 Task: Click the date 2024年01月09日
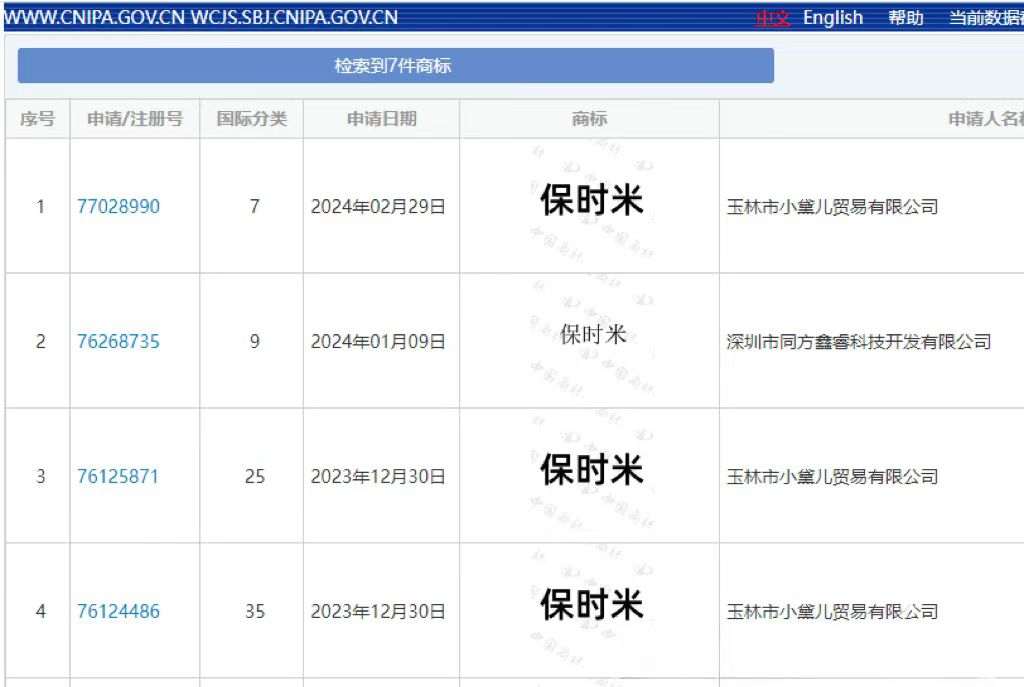pos(378,342)
